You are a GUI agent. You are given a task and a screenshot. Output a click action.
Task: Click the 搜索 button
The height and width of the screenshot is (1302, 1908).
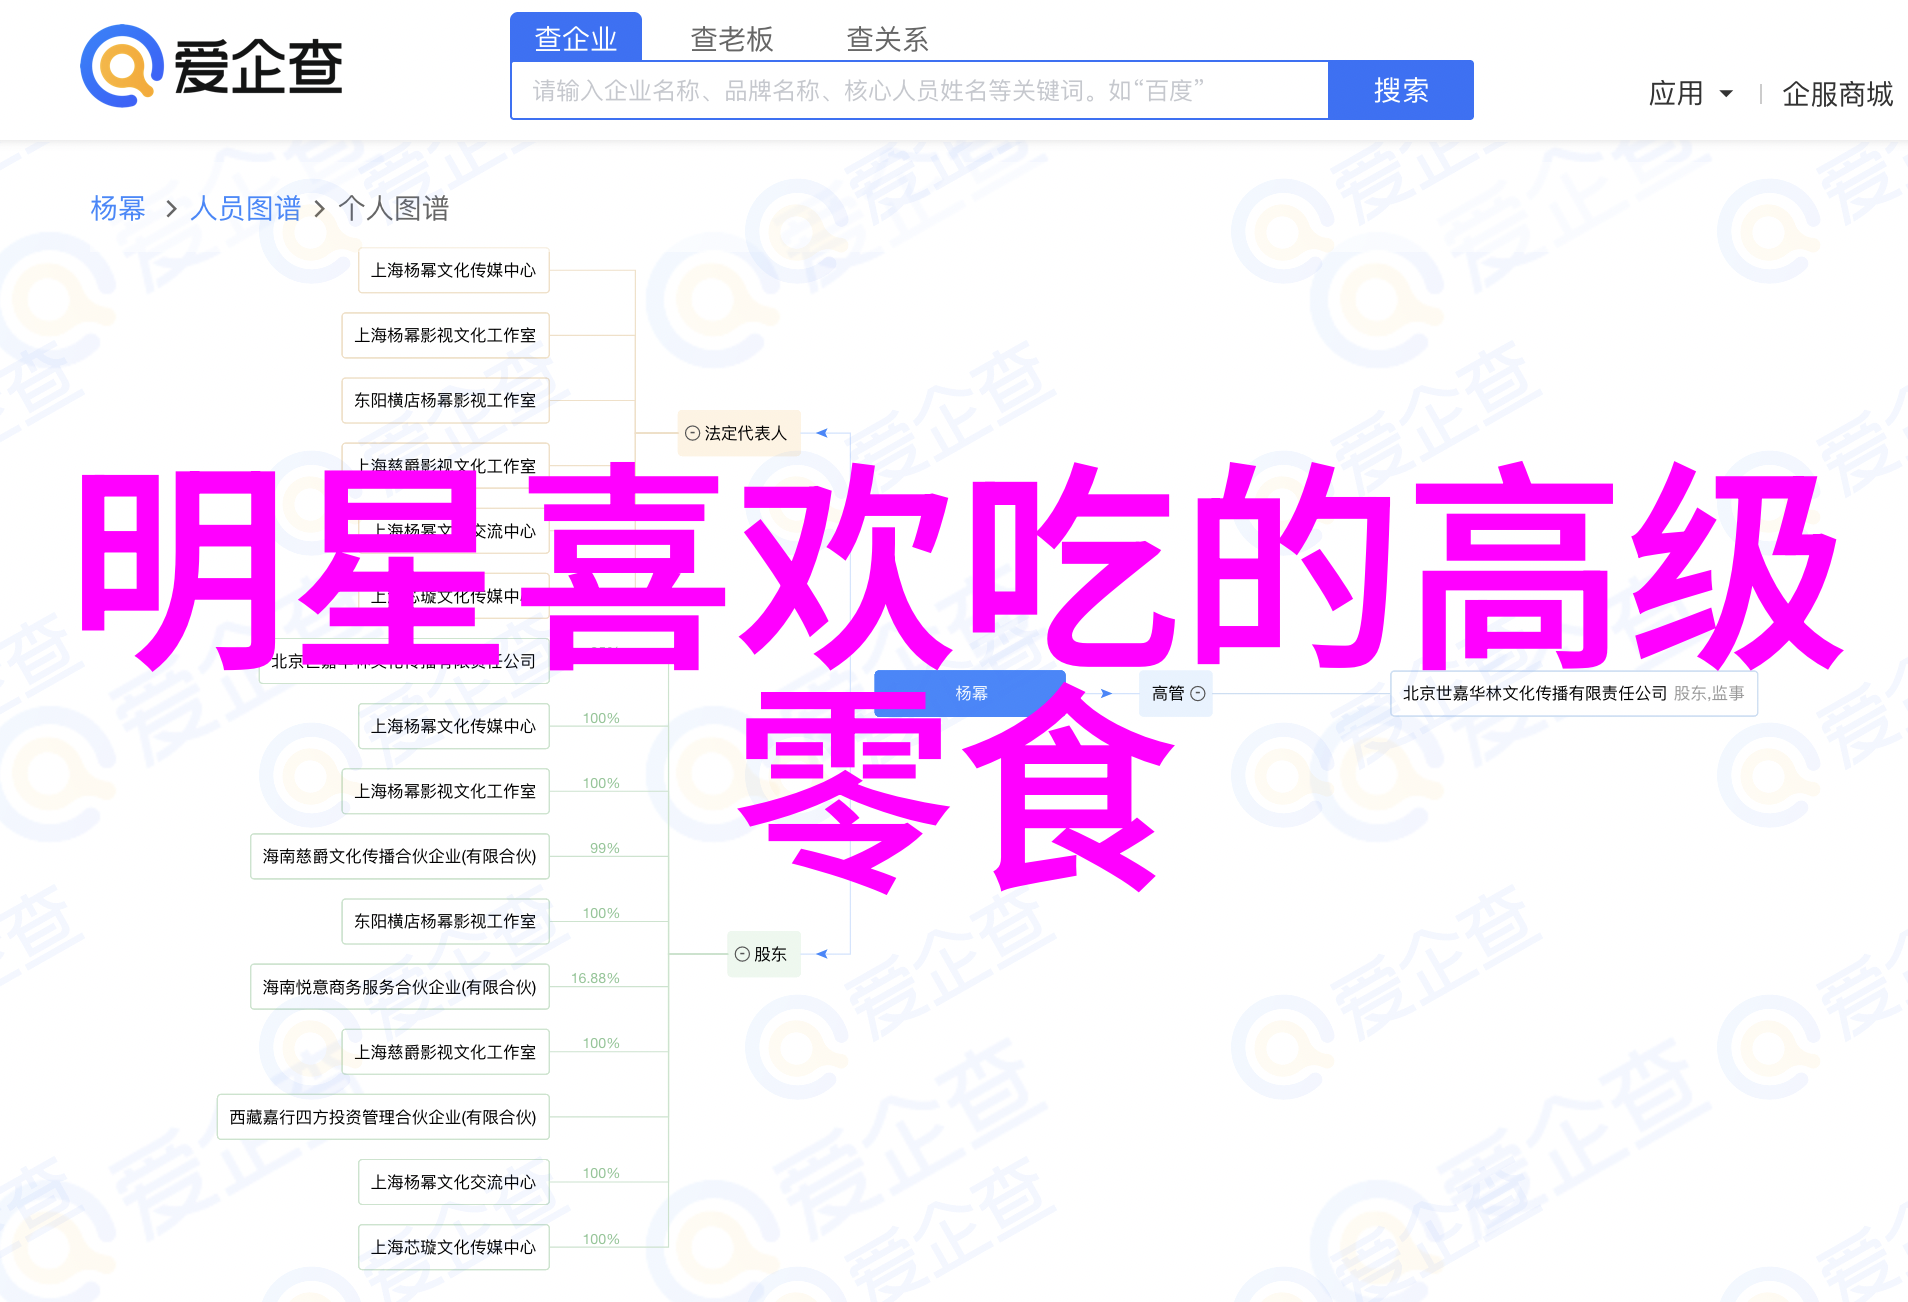(1401, 90)
